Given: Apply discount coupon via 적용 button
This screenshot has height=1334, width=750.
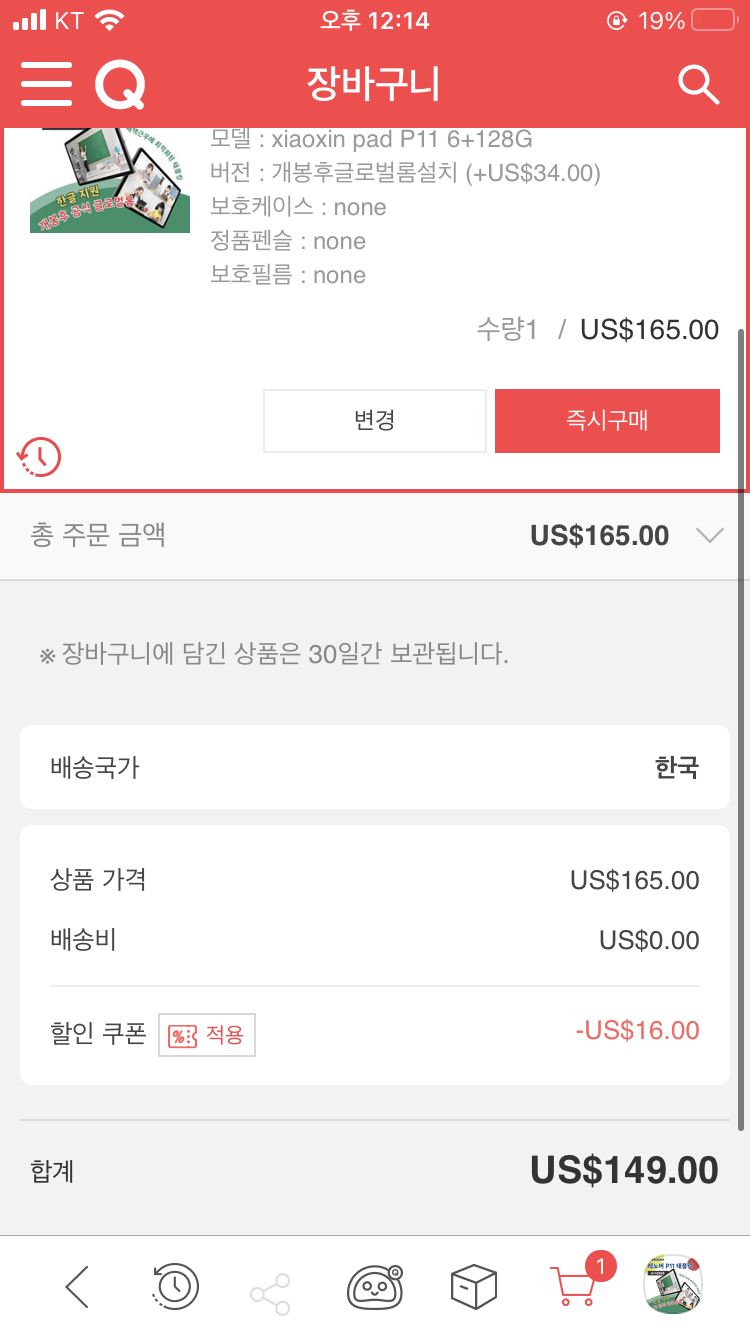Looking at the screenshot, I should click(207, 1035).
